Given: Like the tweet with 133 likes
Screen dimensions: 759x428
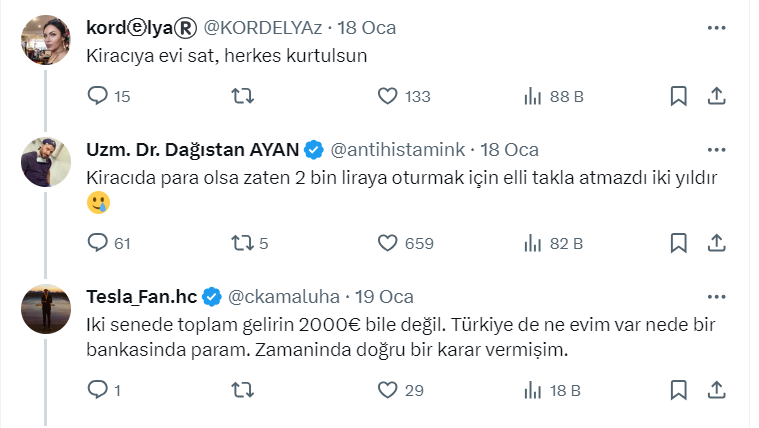Looking at the screenshot, I should (389, 96).
